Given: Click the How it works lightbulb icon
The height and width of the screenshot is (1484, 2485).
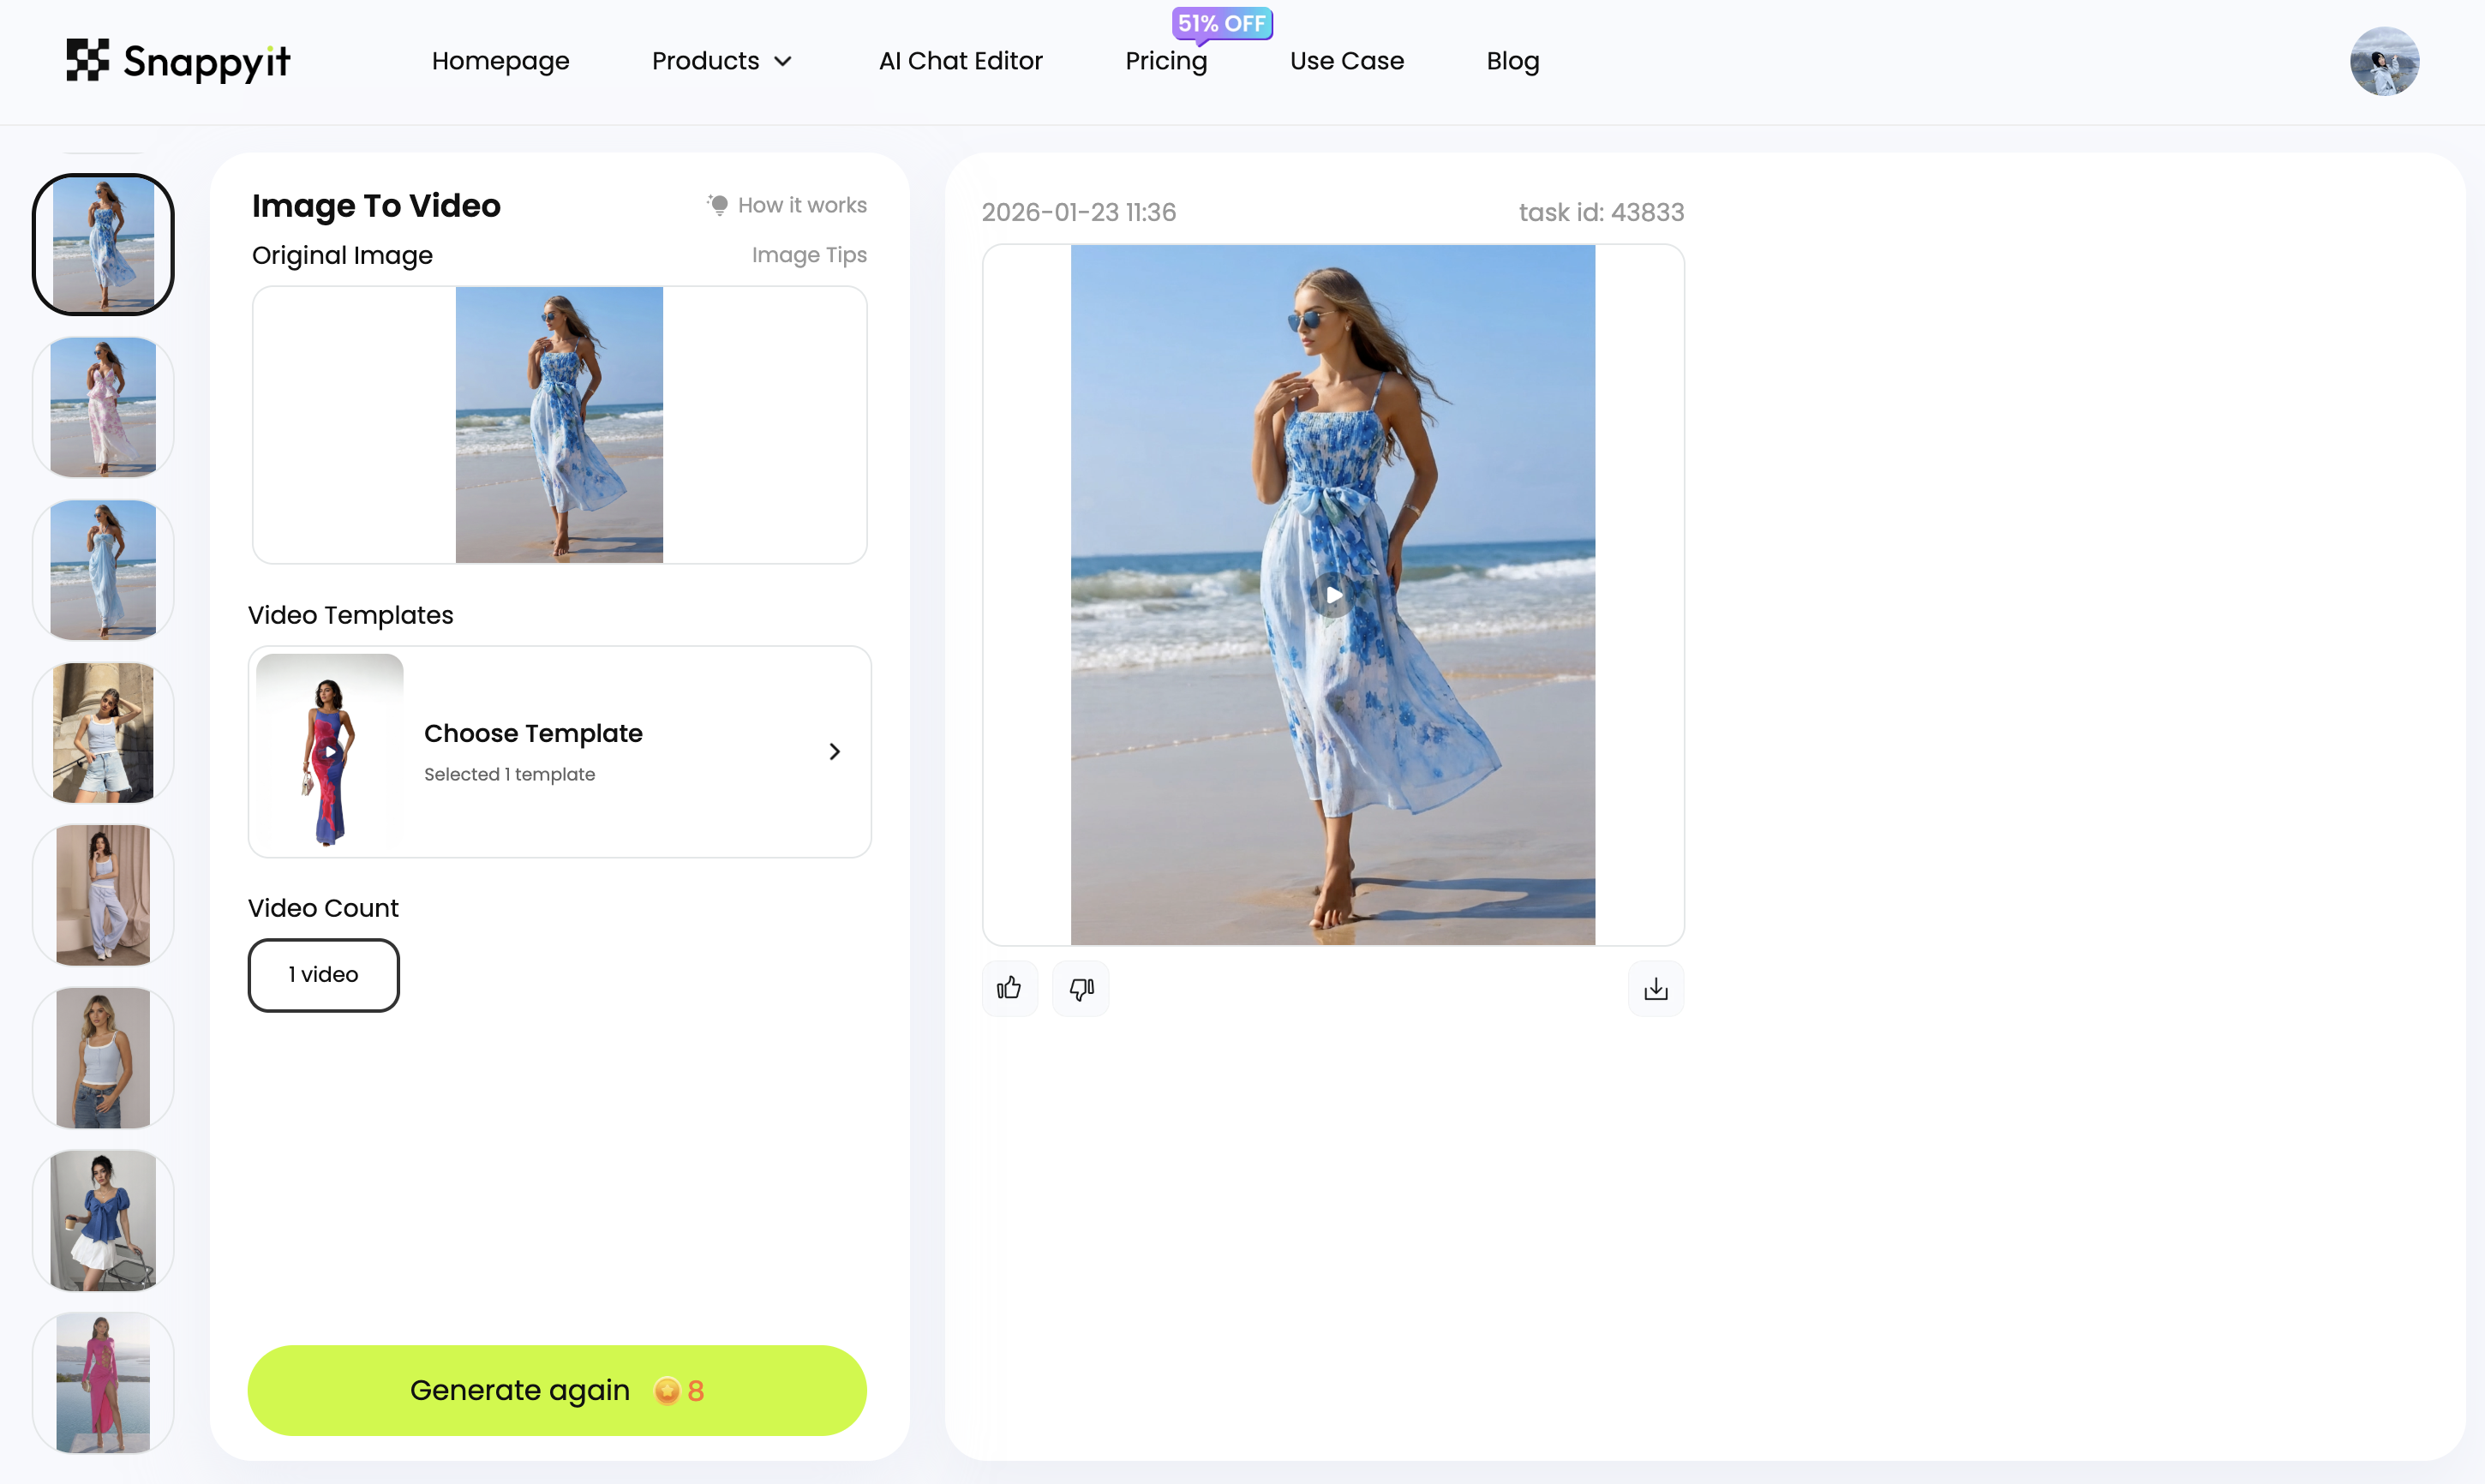Looking at the screenshot, I should tap(718, 205).
